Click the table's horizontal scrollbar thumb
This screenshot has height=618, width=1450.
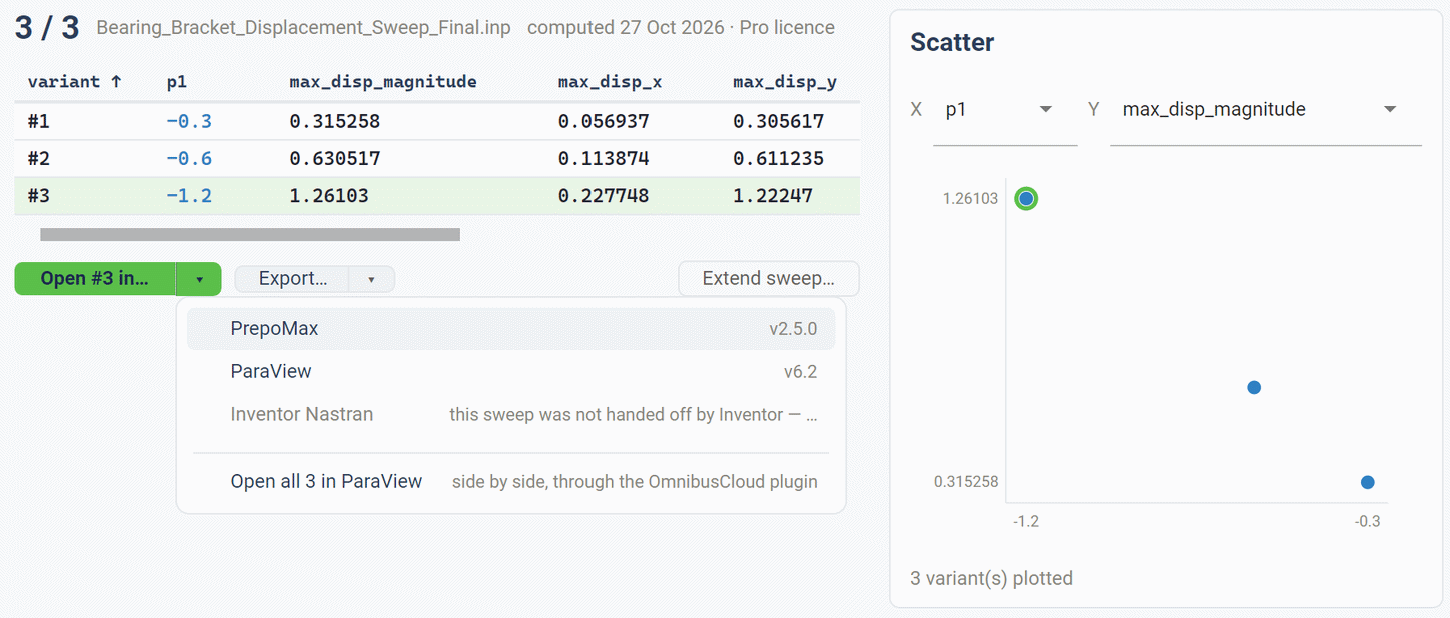tap(250, 235)
